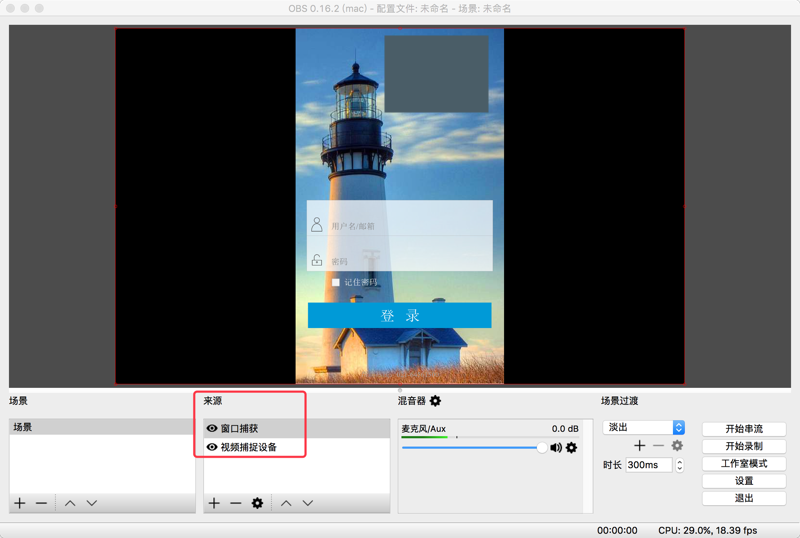
Task: Add a new source with plus icon
Action: click(214, 503)
